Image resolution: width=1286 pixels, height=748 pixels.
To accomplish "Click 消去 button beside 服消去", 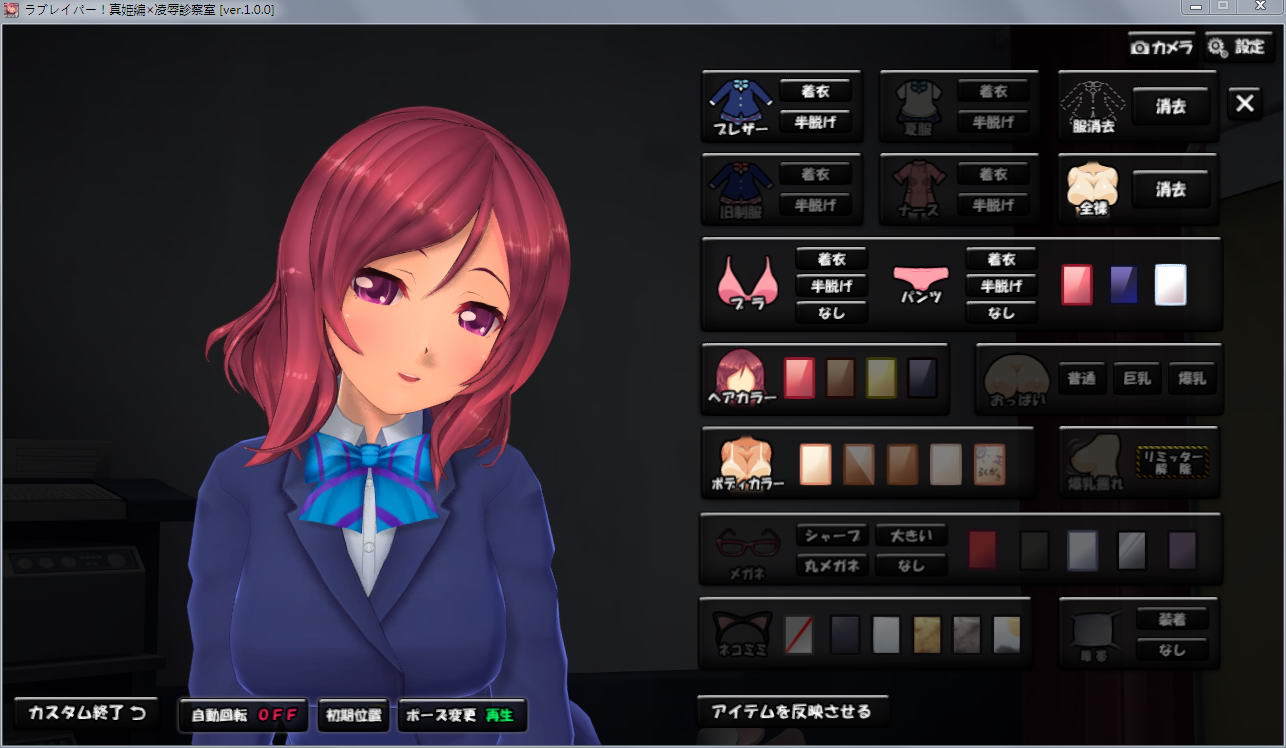I will [x=1171, y=106].
